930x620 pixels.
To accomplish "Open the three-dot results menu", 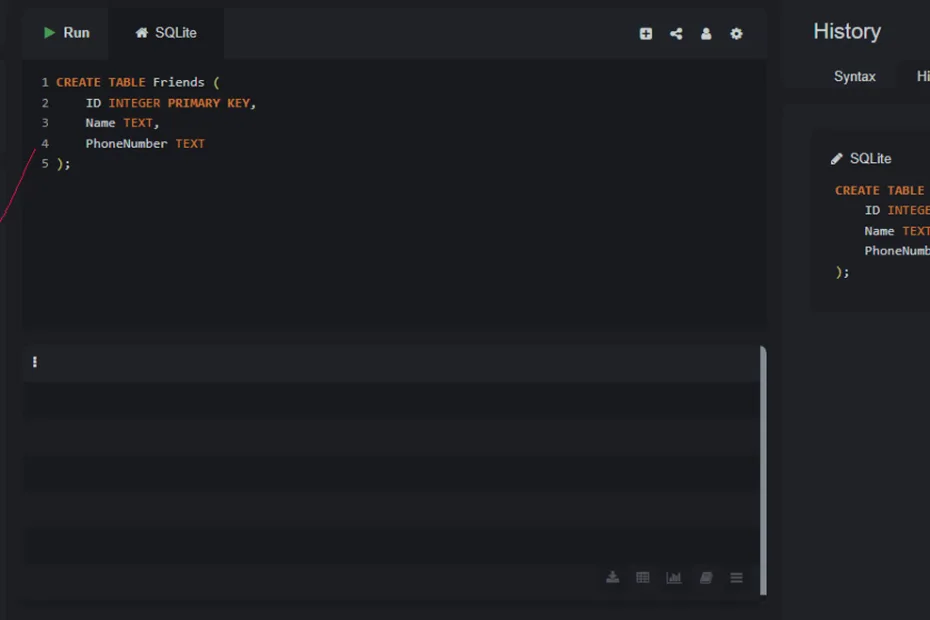I will [x=35, y=362].
